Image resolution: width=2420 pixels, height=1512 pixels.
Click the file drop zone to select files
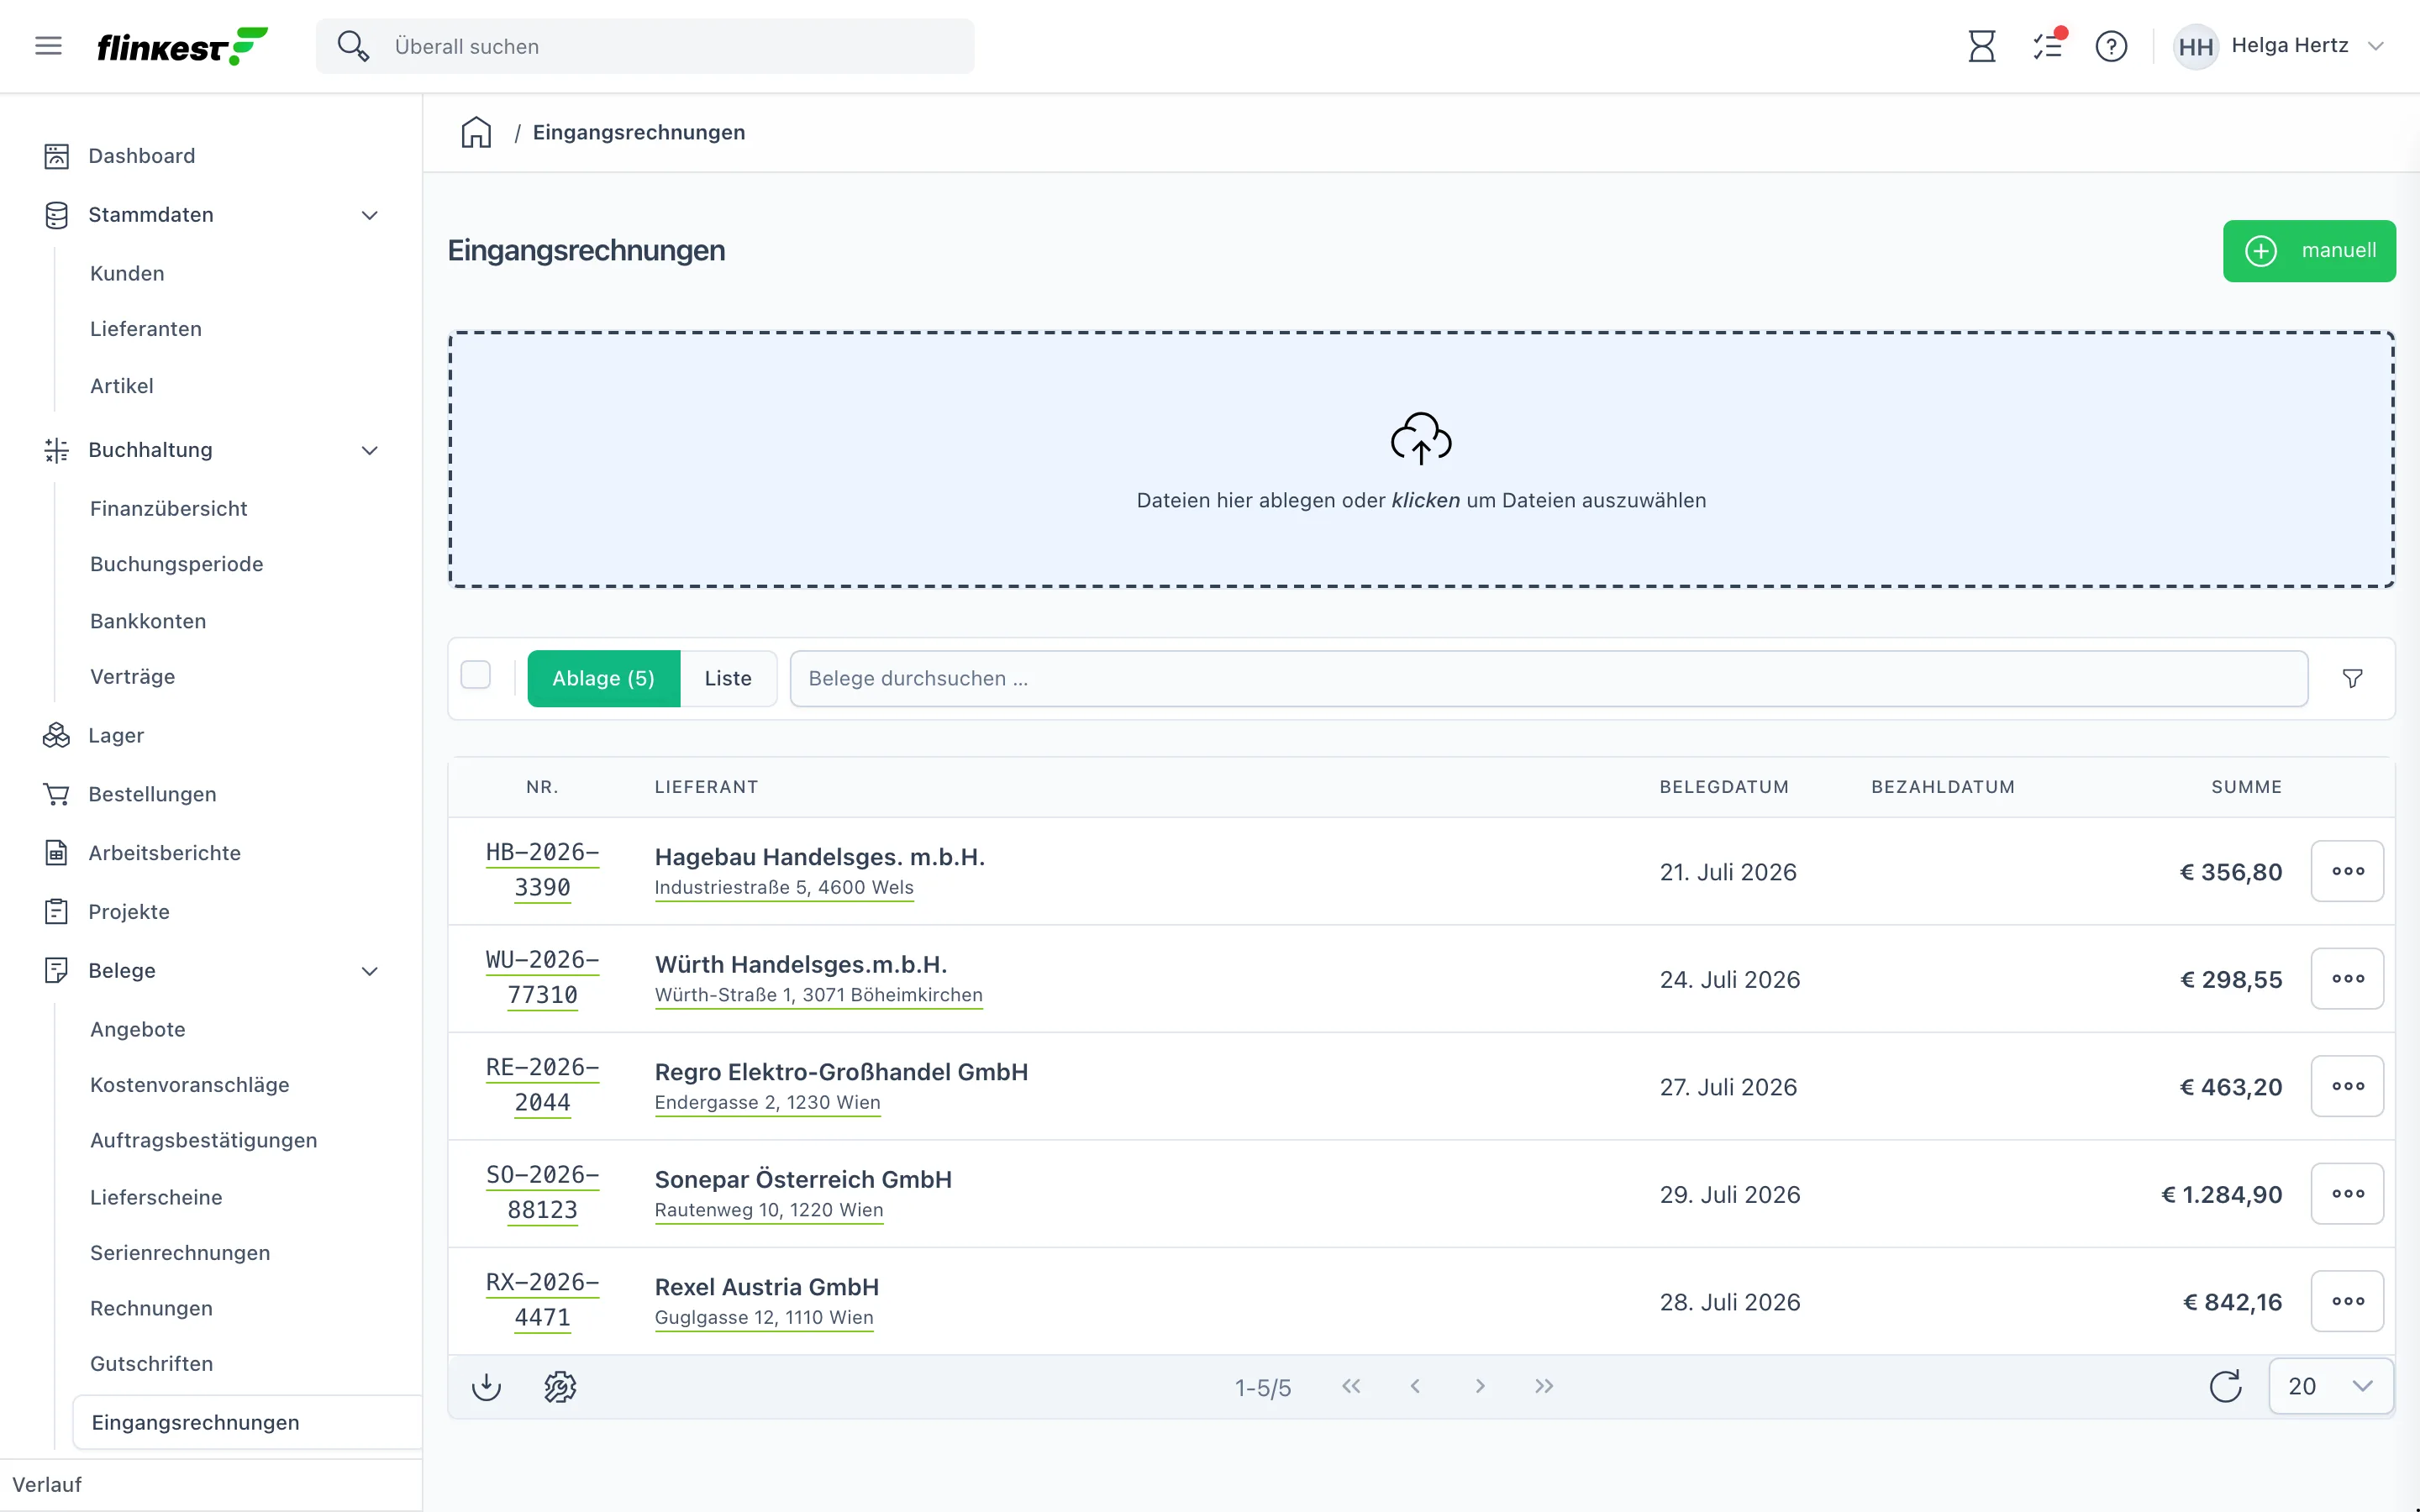click(1421, 459)
